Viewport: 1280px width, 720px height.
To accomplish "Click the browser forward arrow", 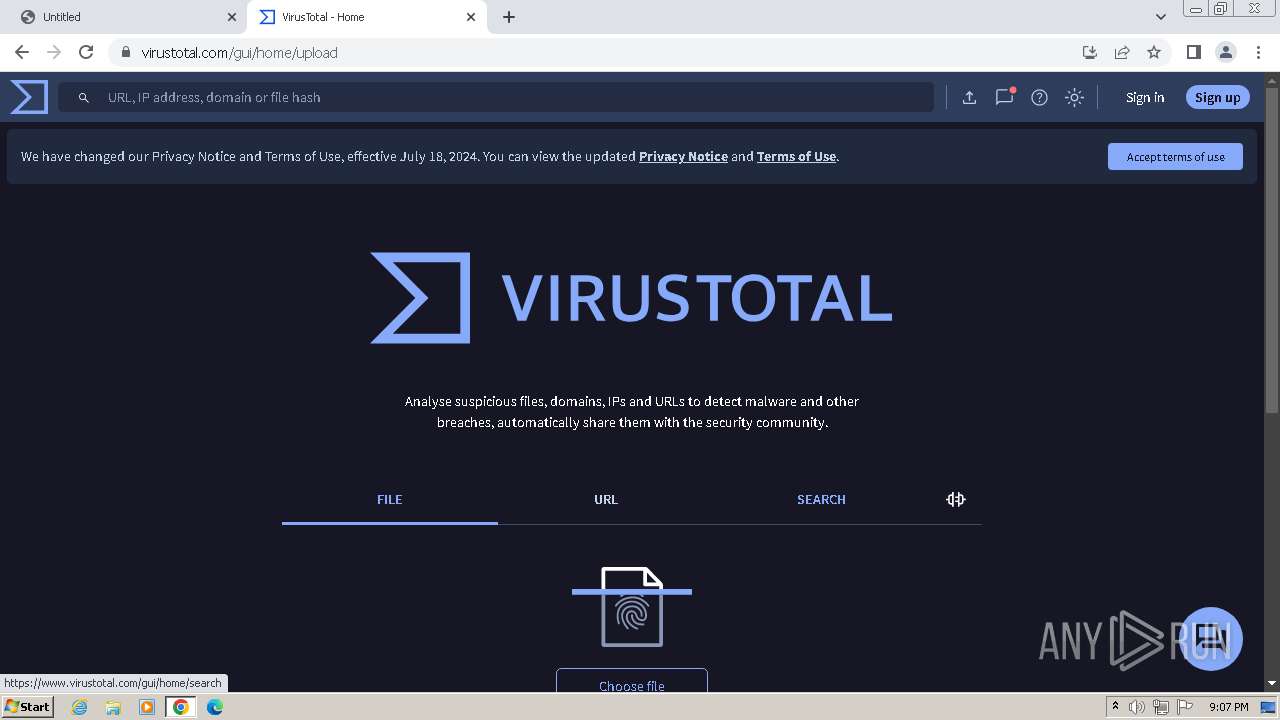I will [54, 52].
